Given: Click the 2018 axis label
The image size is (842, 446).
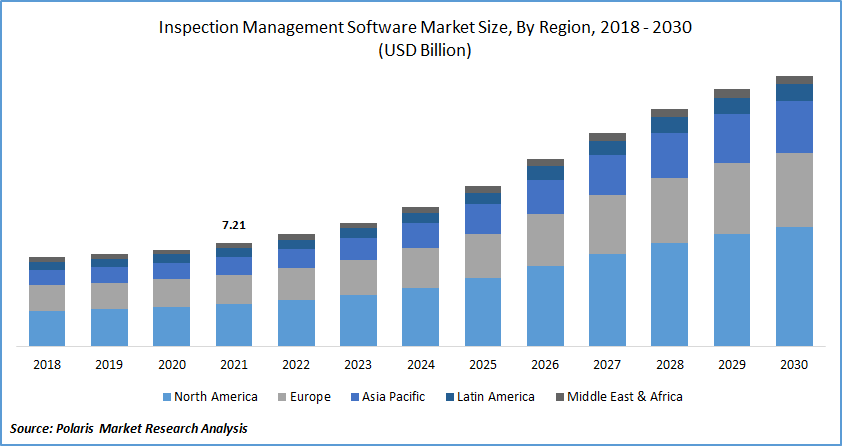Looking at the screenshot, I should pyautogui.click(x=47, y=365).
